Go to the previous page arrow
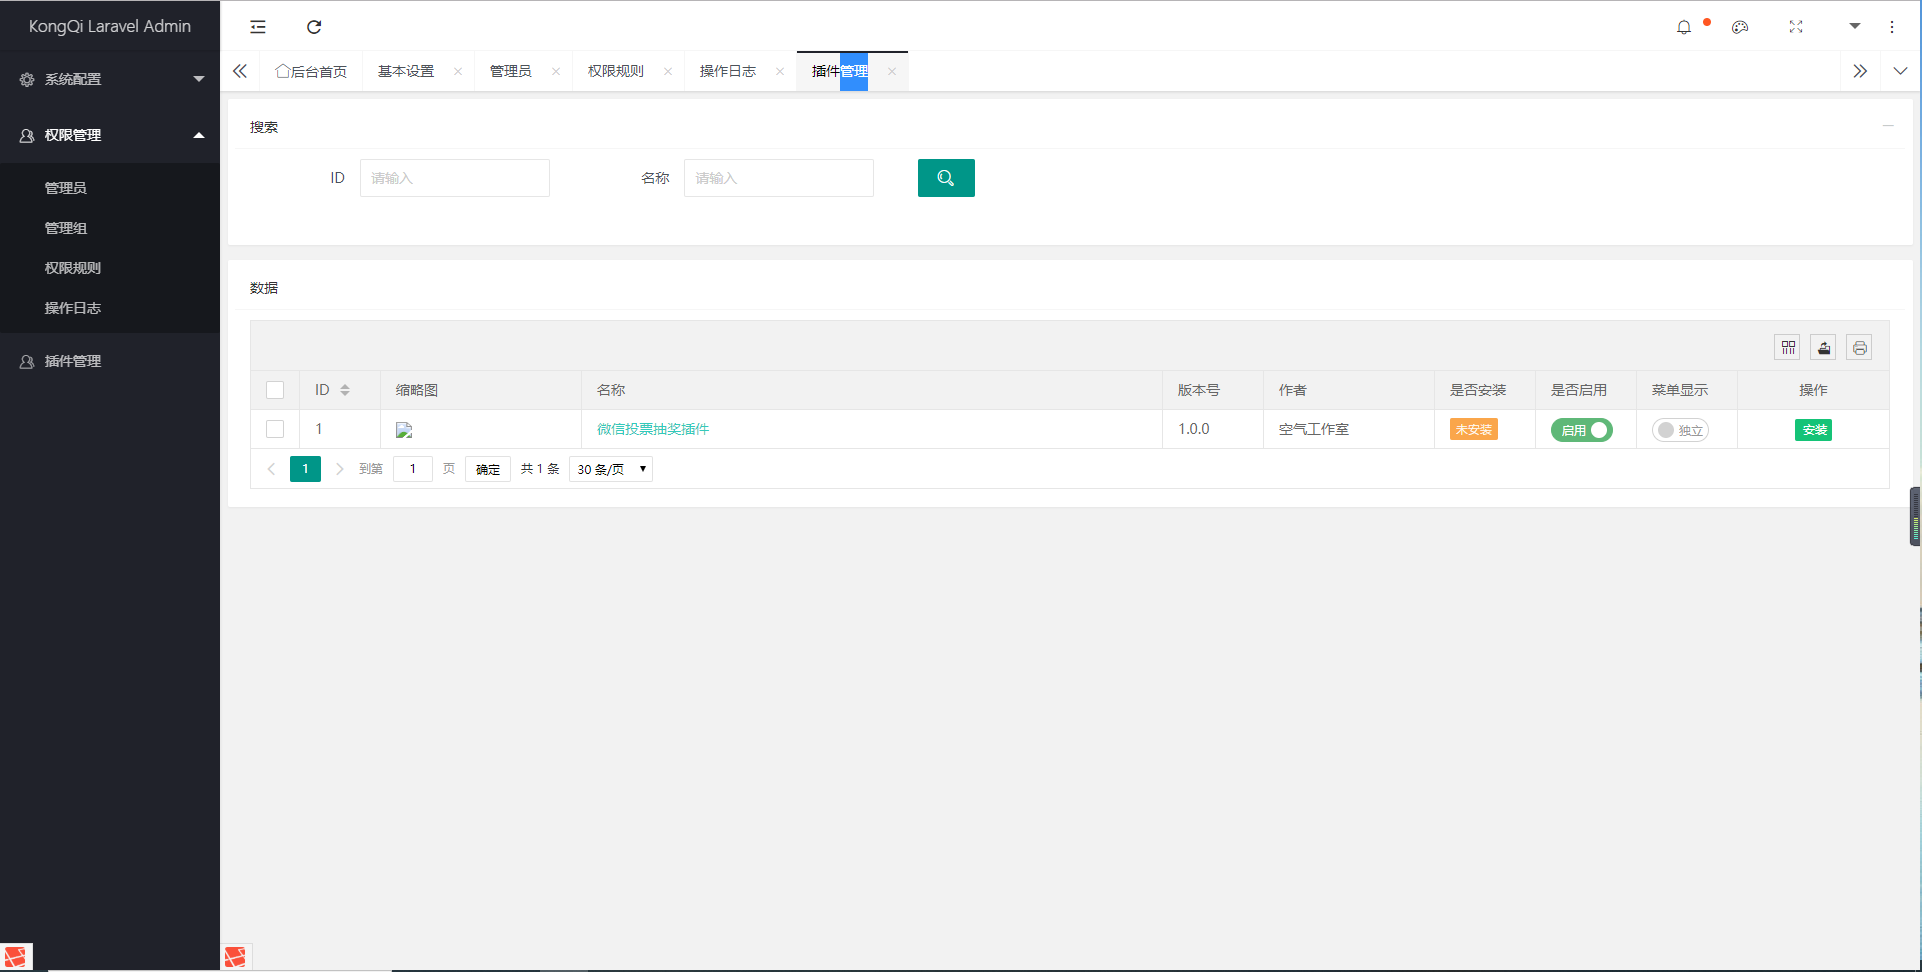Image resolution: width=1922 pixels, height=972 pixels. [271, 469]
